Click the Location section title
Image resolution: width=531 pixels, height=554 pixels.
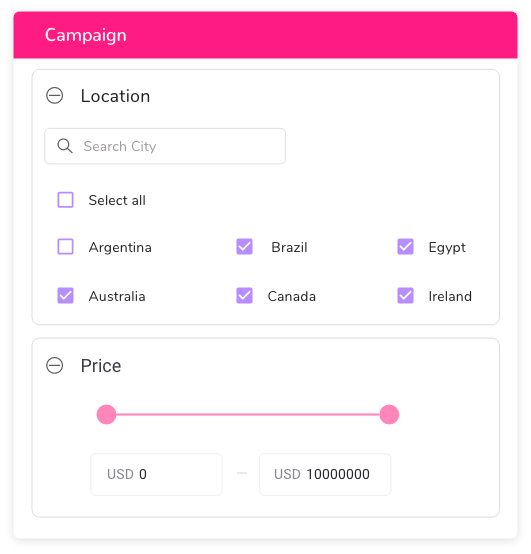pos(115,96)
